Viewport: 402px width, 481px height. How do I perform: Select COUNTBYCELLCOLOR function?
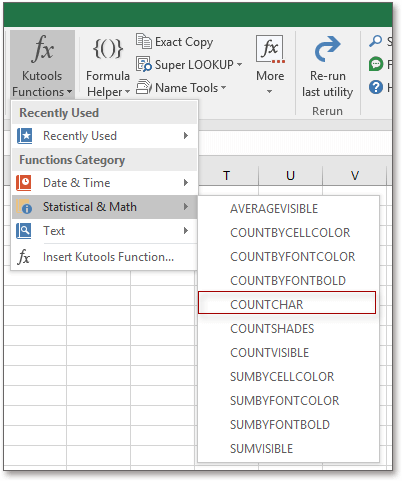[289, 233]
